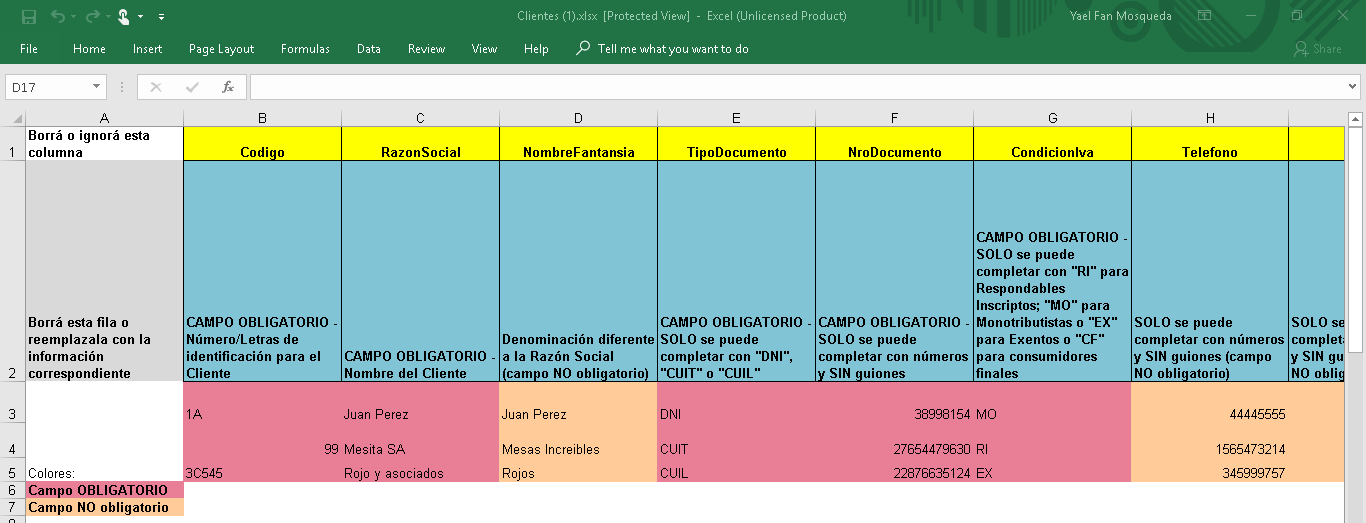
Task: Click the Share button
Action: point(1318,49)
